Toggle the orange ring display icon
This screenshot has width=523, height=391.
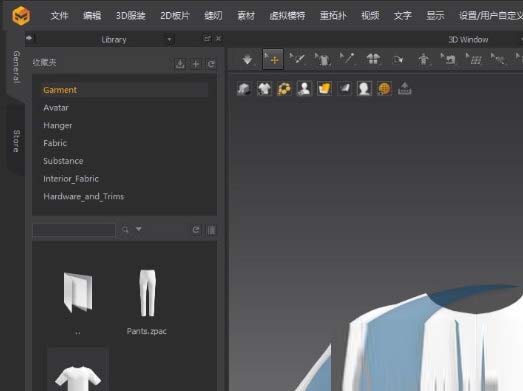pyautogui.click(x=284, y=89)
